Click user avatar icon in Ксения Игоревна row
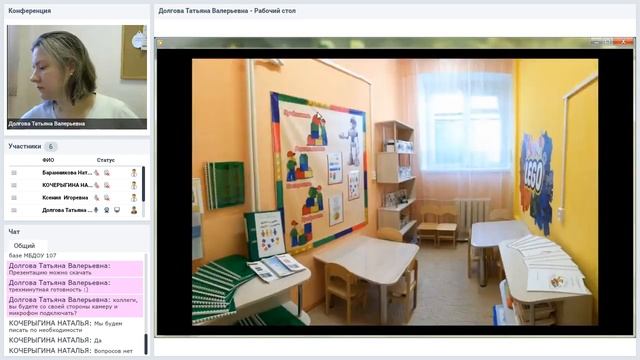The width and height of the screenshot is (640, 360). 134,198
